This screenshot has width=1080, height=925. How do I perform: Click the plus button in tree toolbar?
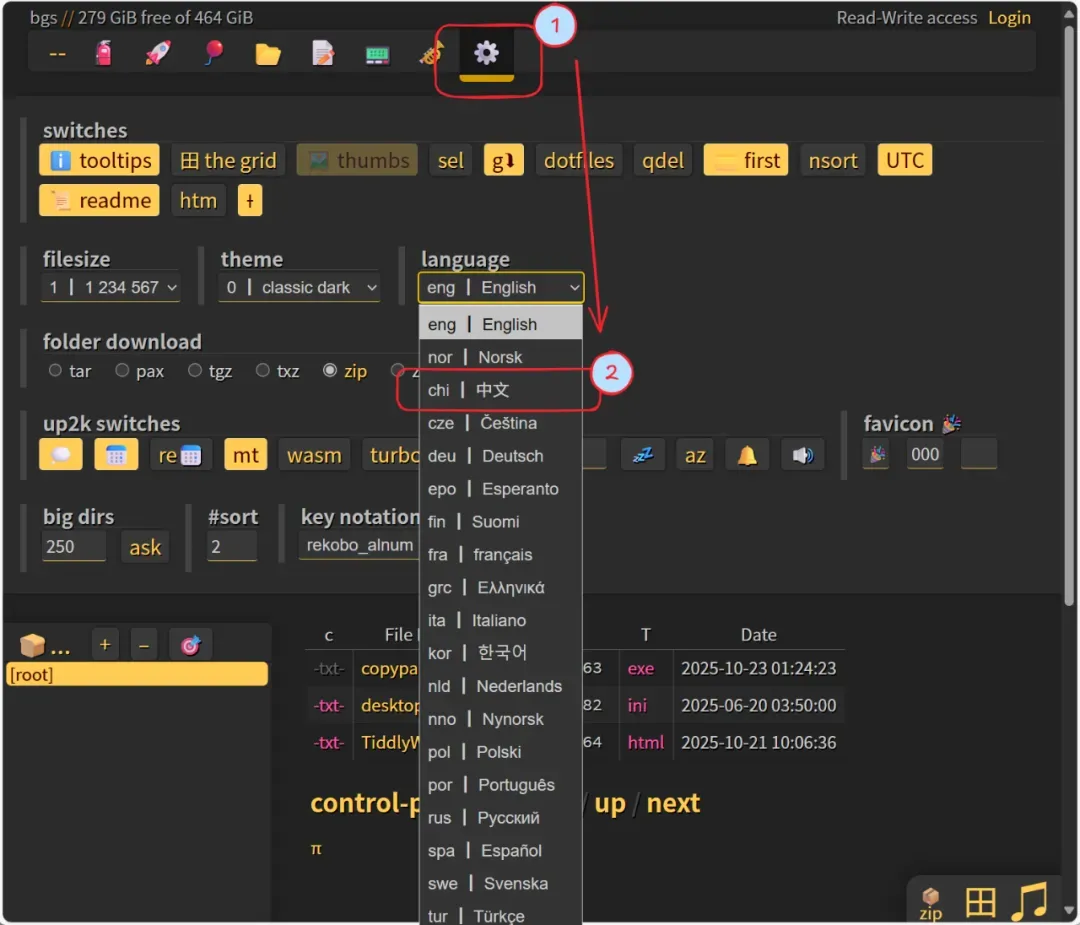point(105,645)
